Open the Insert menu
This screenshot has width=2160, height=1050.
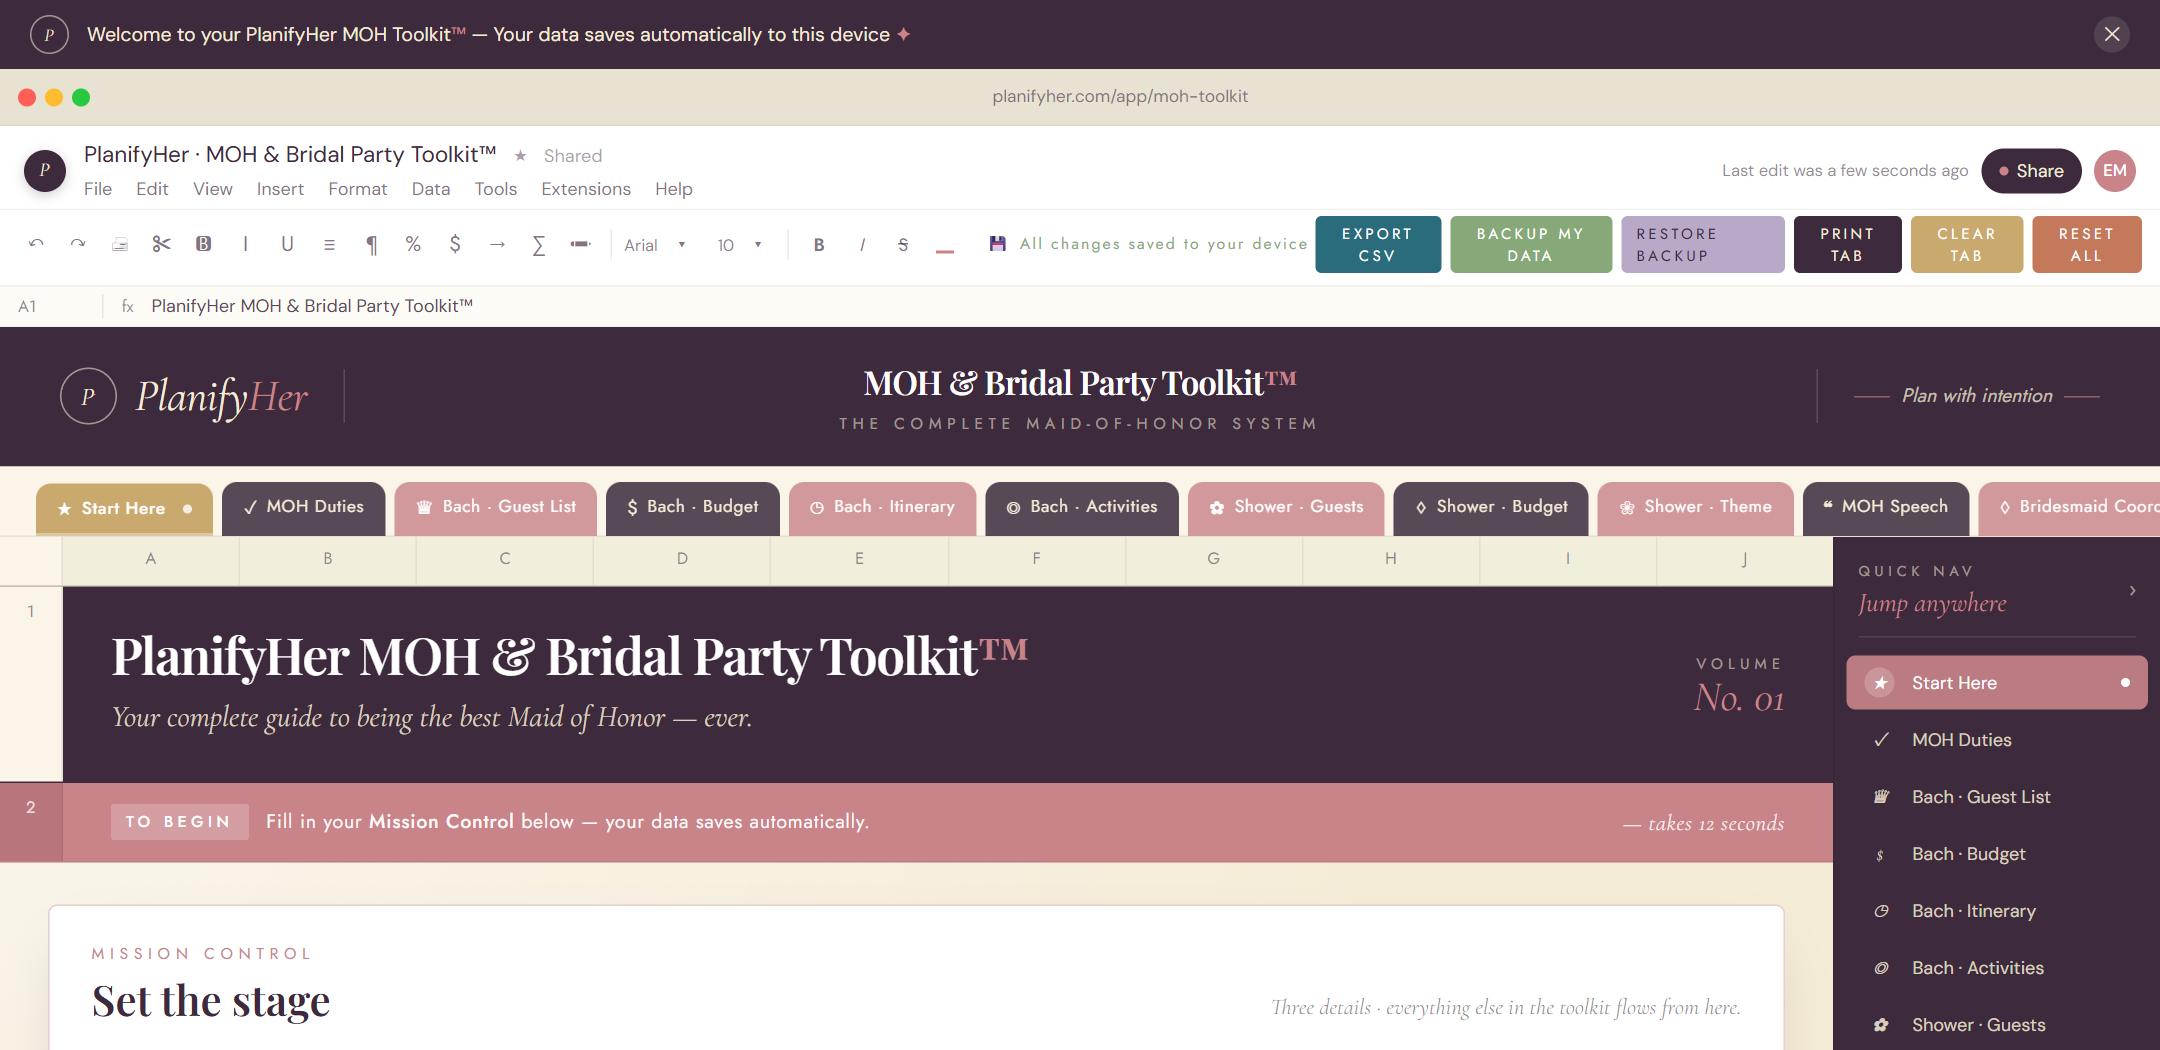pyautogui.click(x=280, y=189)
